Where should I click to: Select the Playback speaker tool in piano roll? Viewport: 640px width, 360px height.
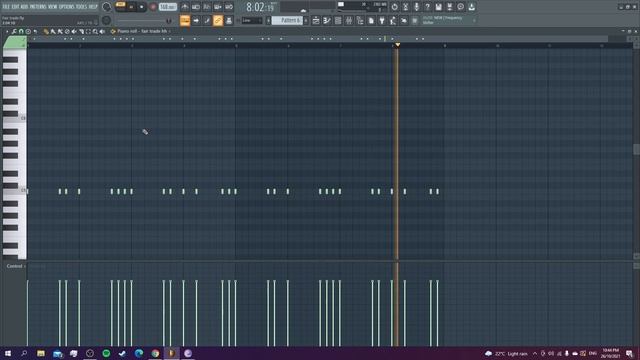[102, 31]
